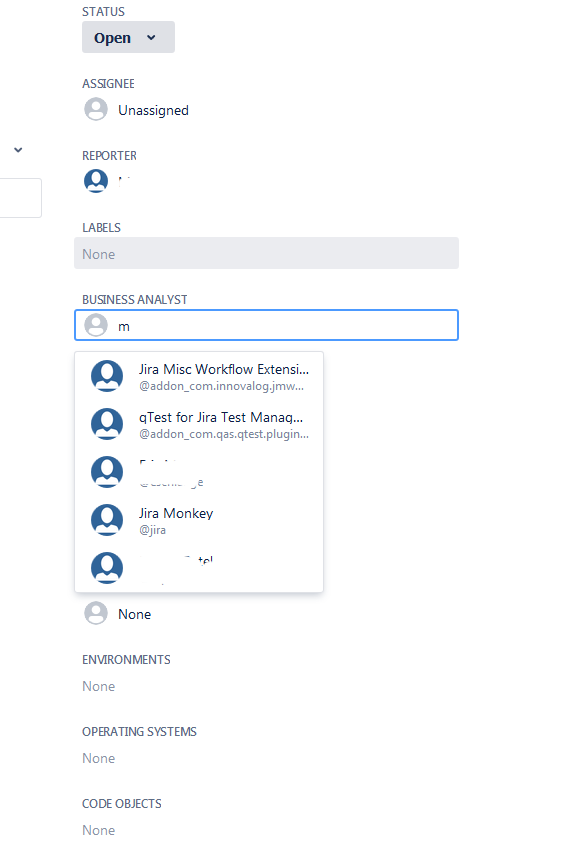588x856 pixels.
Task: Click the Operating Systems None value
Action: click(x=98, y=758)
